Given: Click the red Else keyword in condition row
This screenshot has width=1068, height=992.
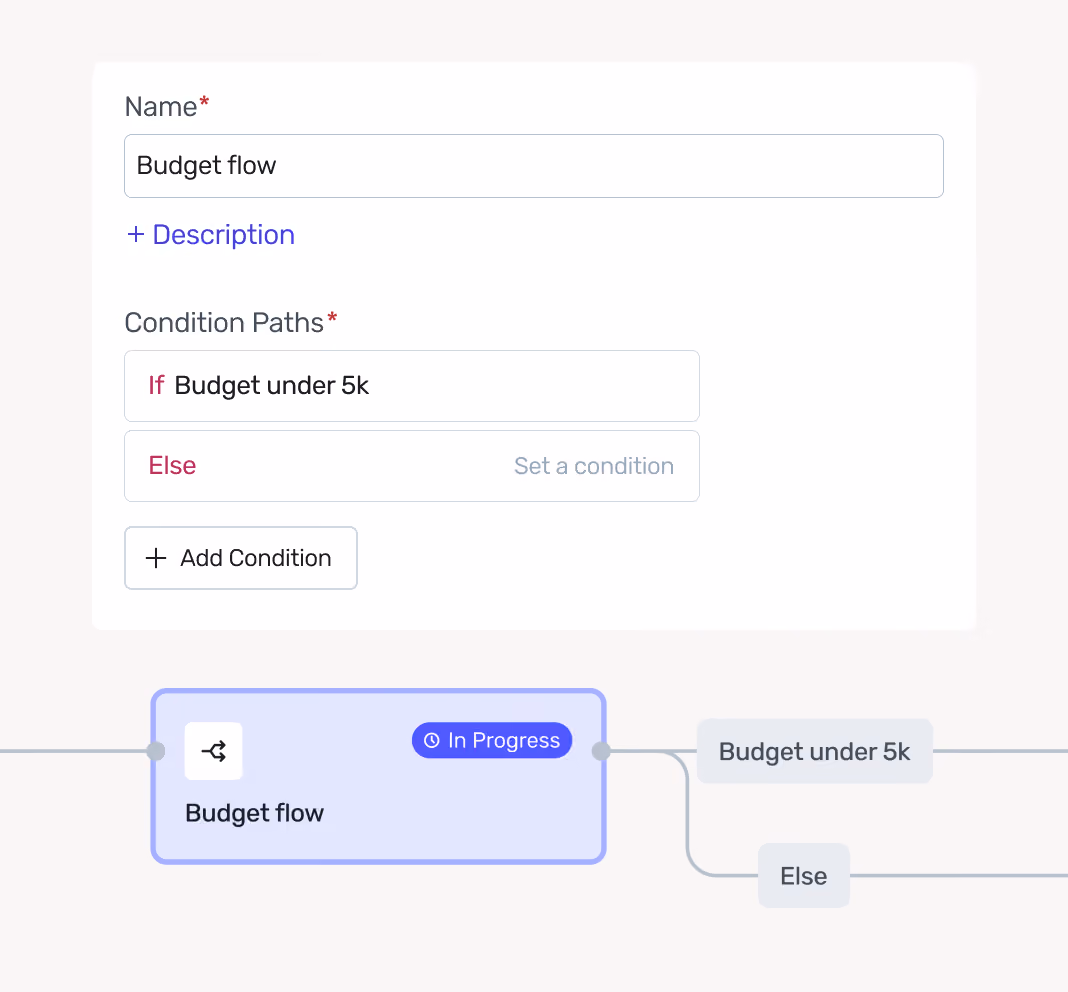Looking at the screenshot, I should [x=172, y=466].
